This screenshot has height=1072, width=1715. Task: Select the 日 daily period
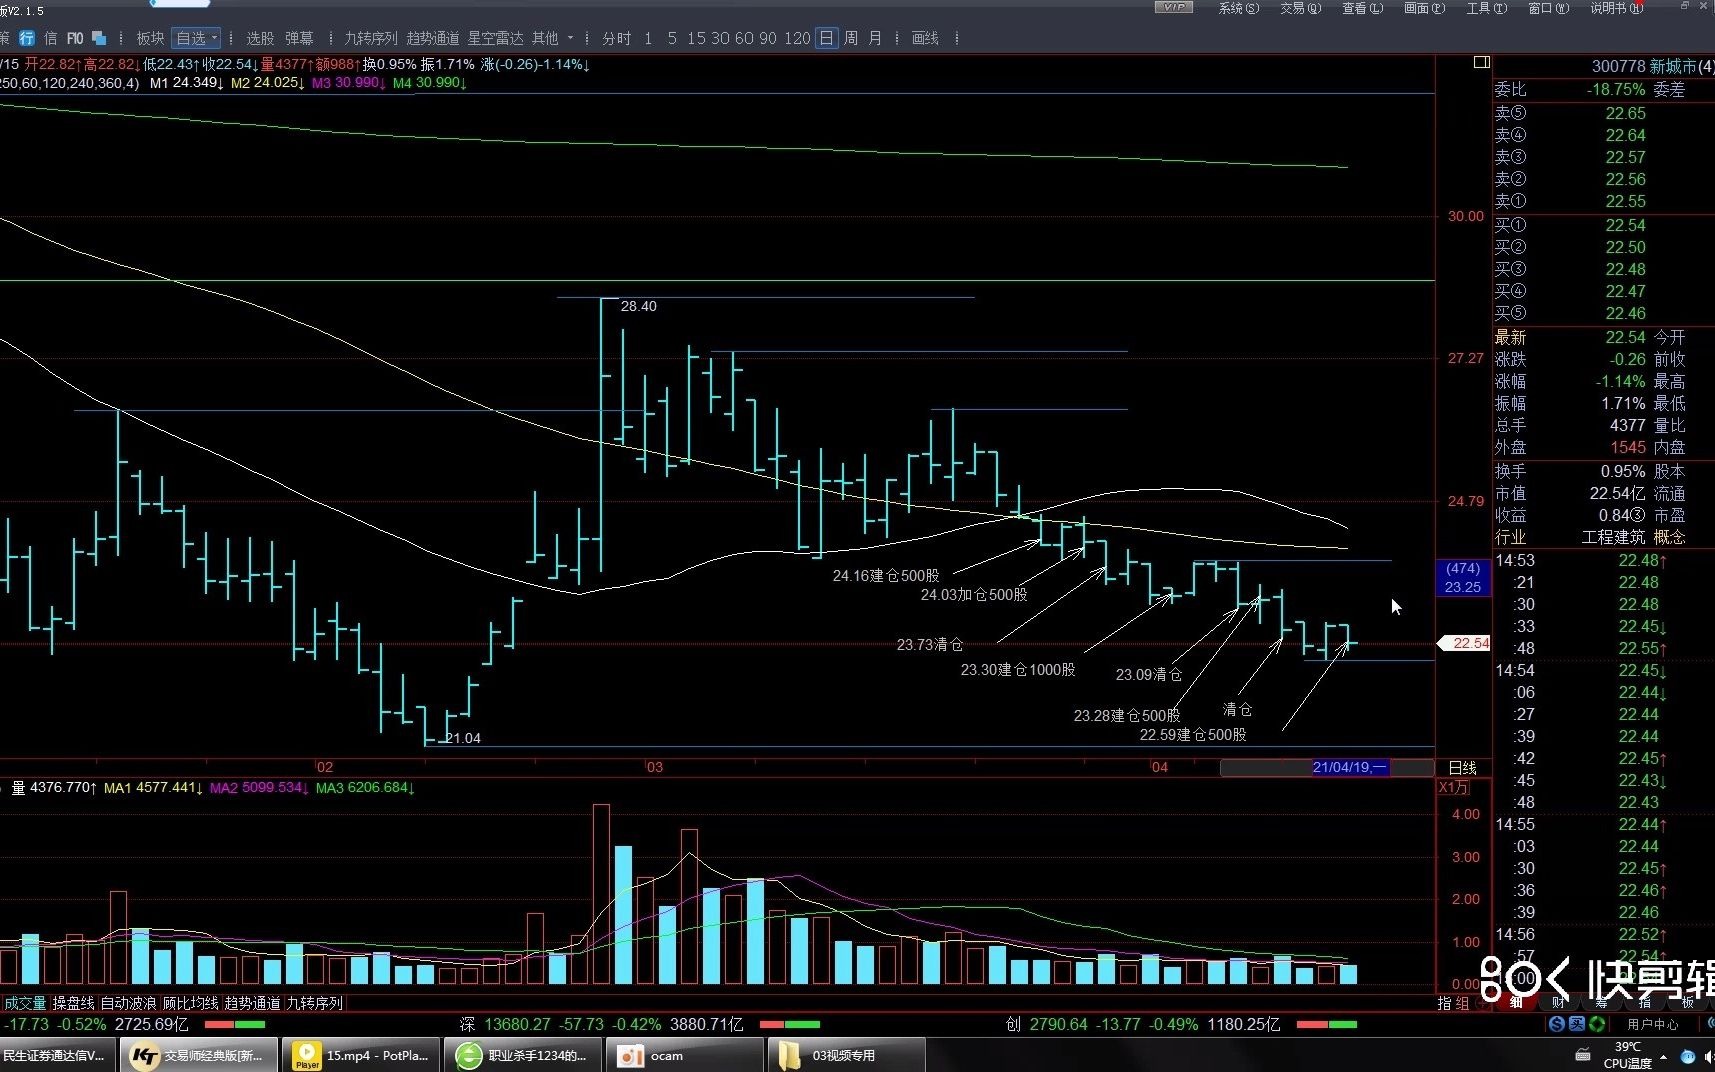click(826, 38)
